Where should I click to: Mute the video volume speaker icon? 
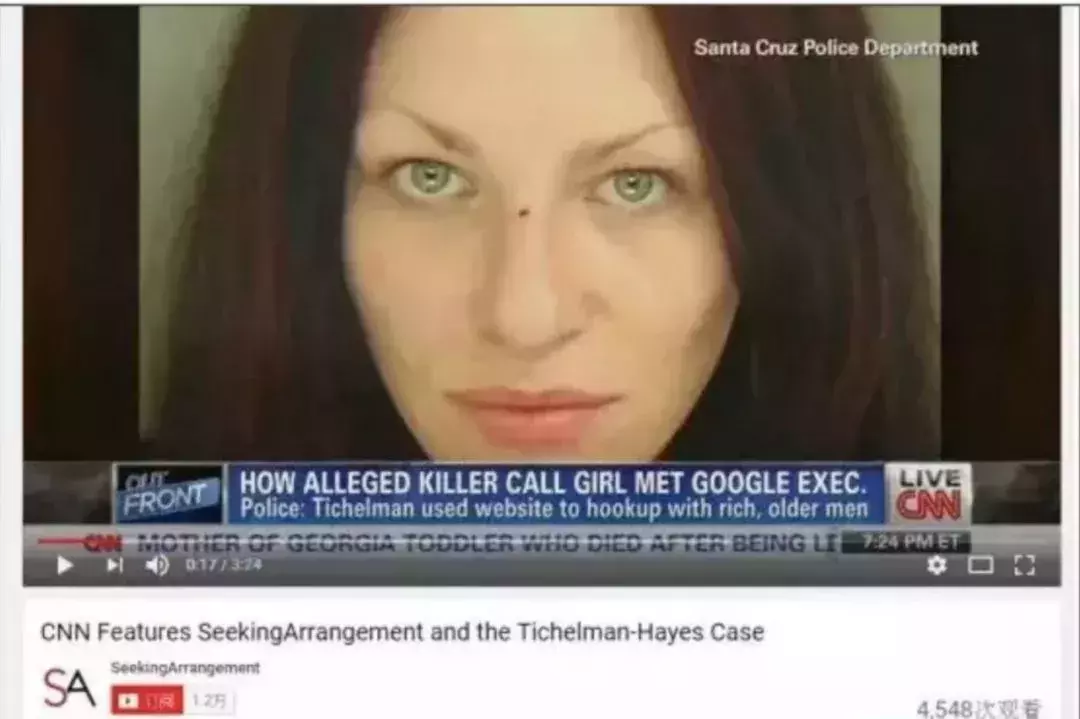point(158,565)
